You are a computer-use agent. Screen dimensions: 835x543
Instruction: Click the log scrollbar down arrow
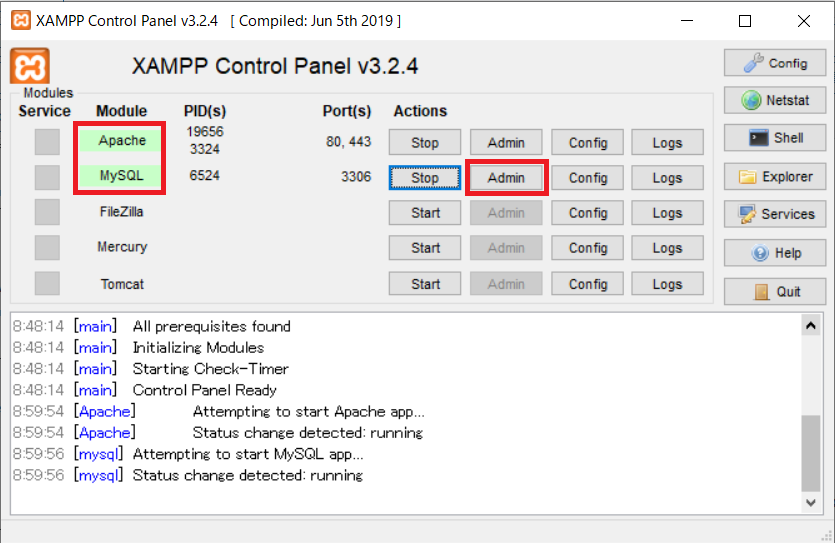[x=811, y=503]
